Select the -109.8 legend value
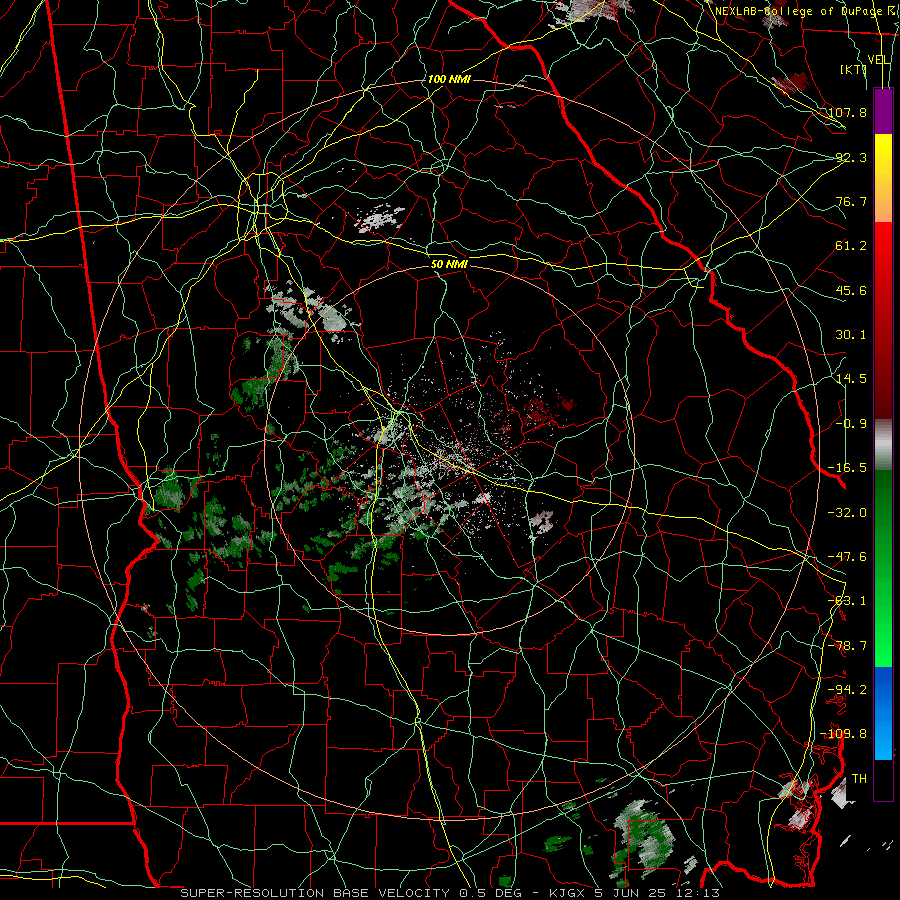Screen dimensions: 900x900 [x=844, y=734]
